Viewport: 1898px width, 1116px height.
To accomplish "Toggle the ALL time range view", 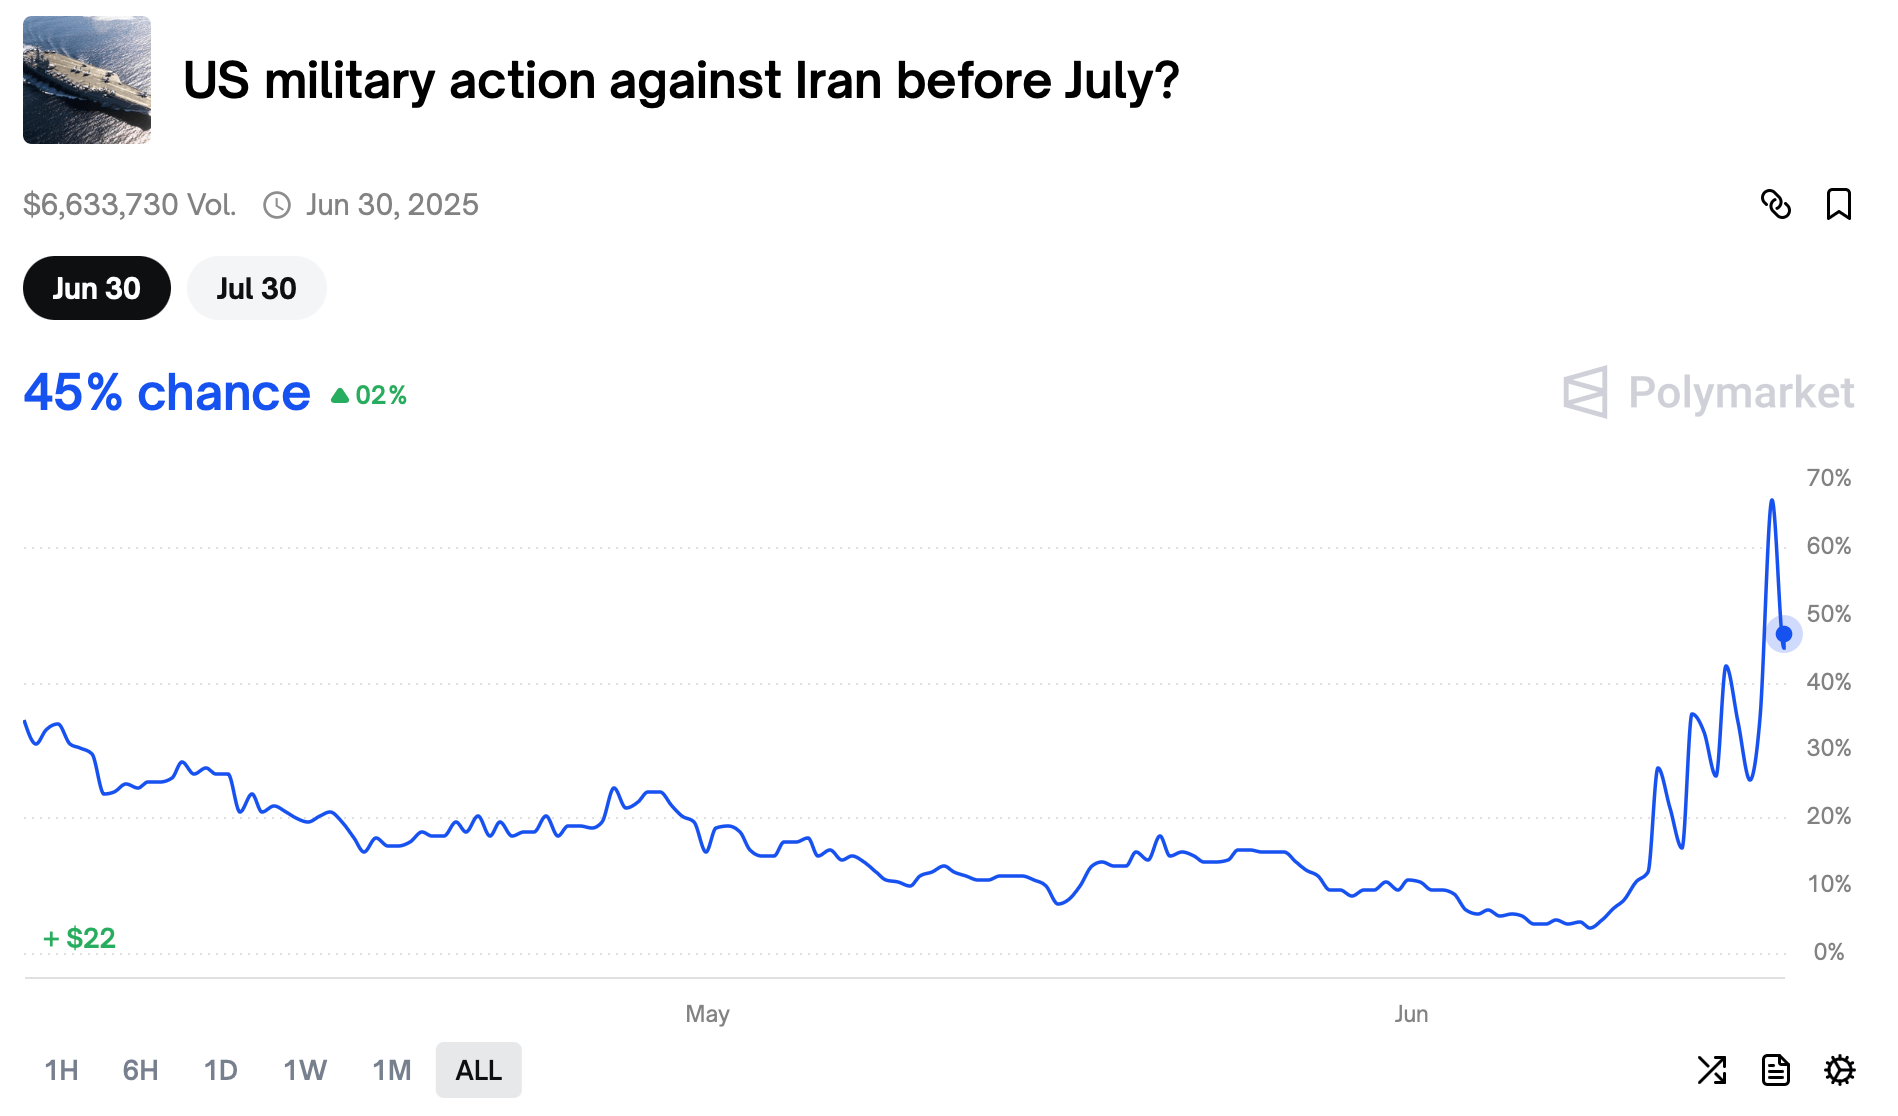I will tap(478, 1069).
